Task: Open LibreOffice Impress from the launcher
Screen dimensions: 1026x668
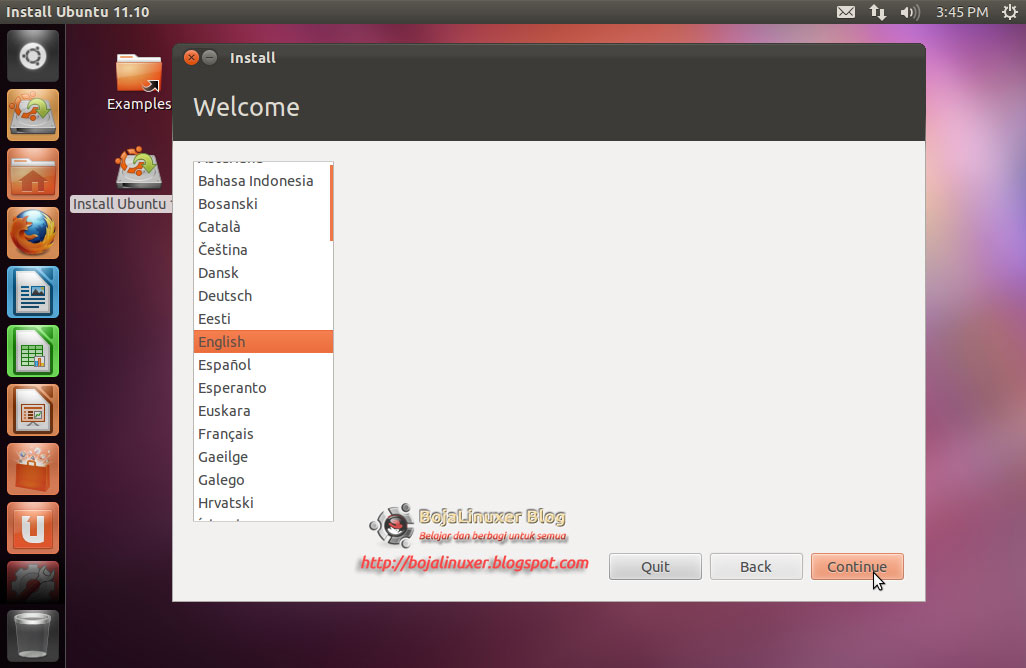Action: pyautogui.click(x=33, y=410)
